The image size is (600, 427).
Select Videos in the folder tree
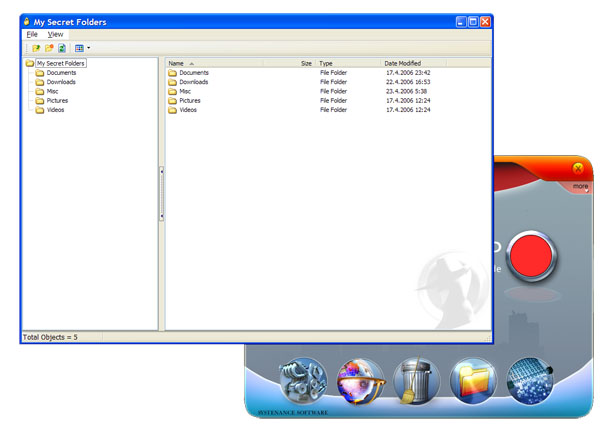coord(55,110)
